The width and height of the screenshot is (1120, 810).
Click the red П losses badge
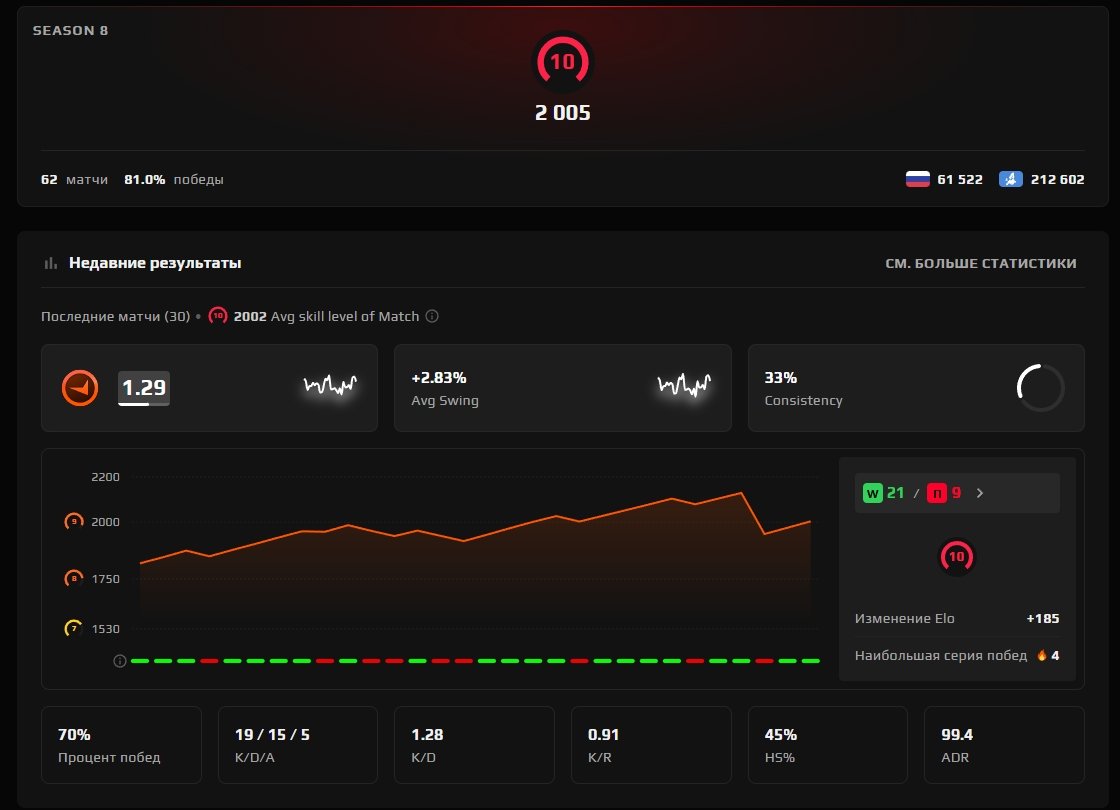[936, 493]
